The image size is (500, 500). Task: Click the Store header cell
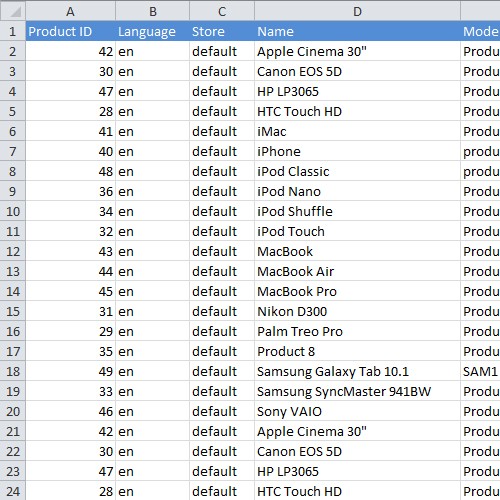pos(222,31)
